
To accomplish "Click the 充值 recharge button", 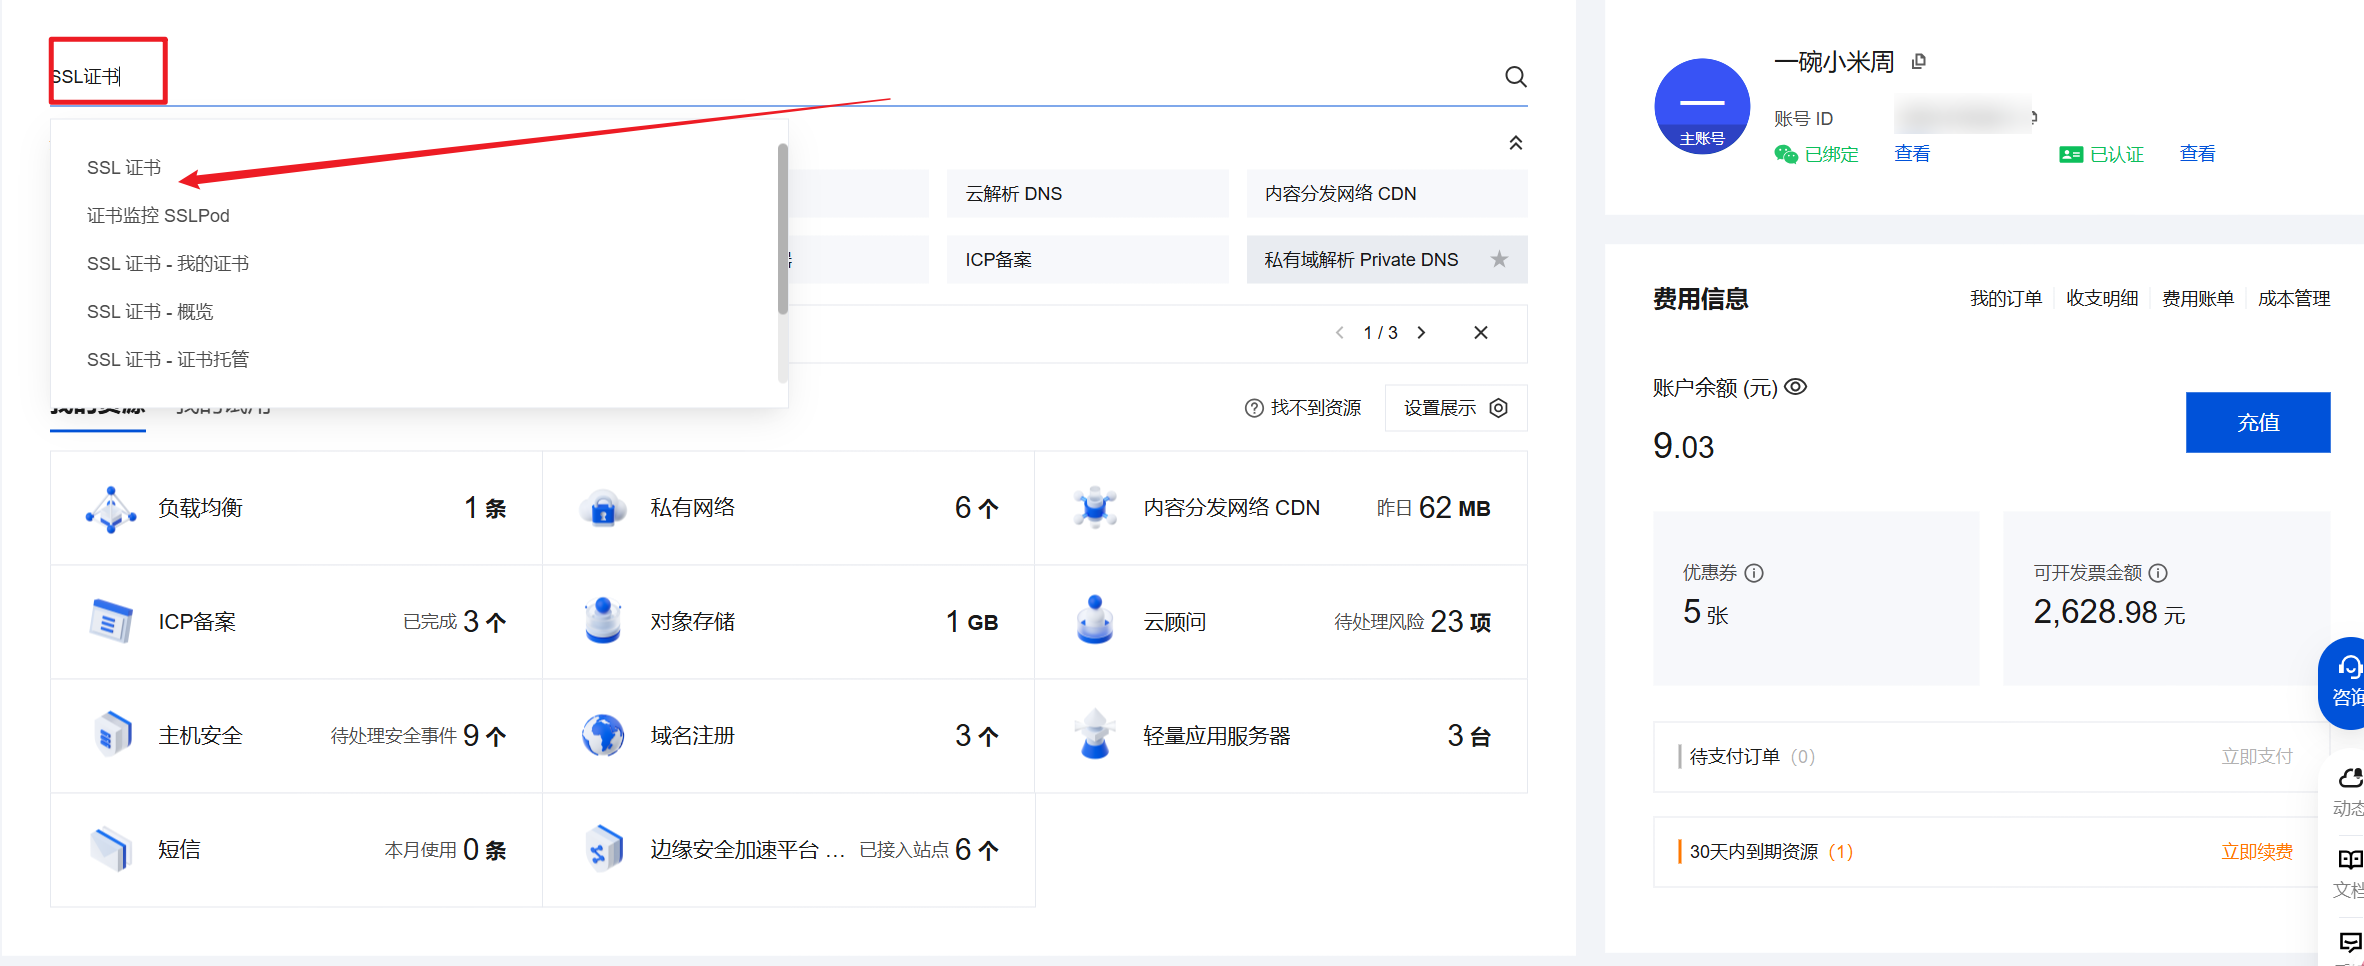I will 2258,422.
